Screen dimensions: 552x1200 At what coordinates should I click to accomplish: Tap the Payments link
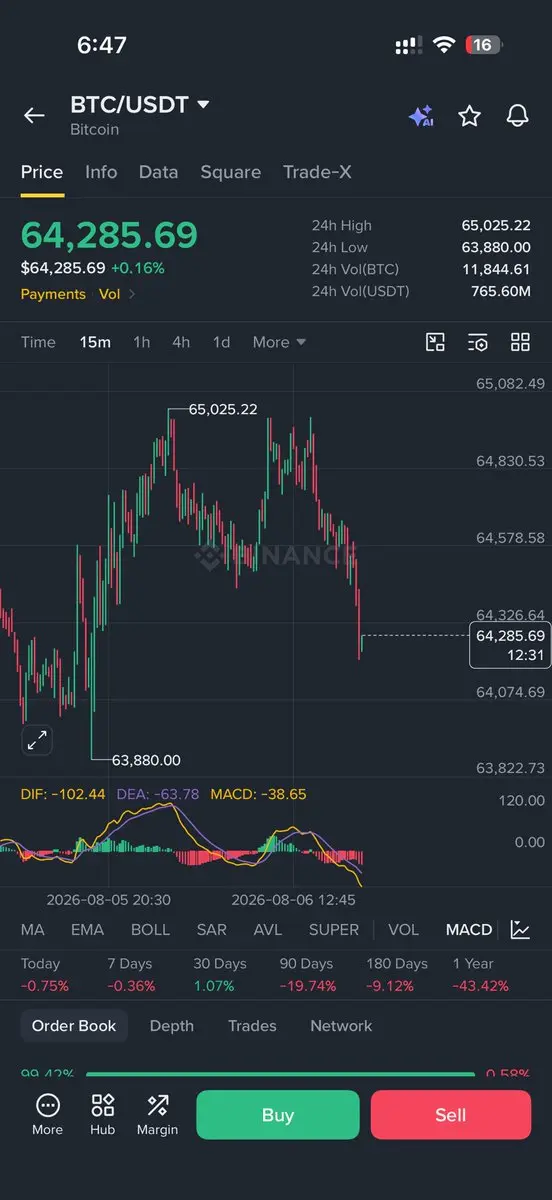tap(53, 294)
